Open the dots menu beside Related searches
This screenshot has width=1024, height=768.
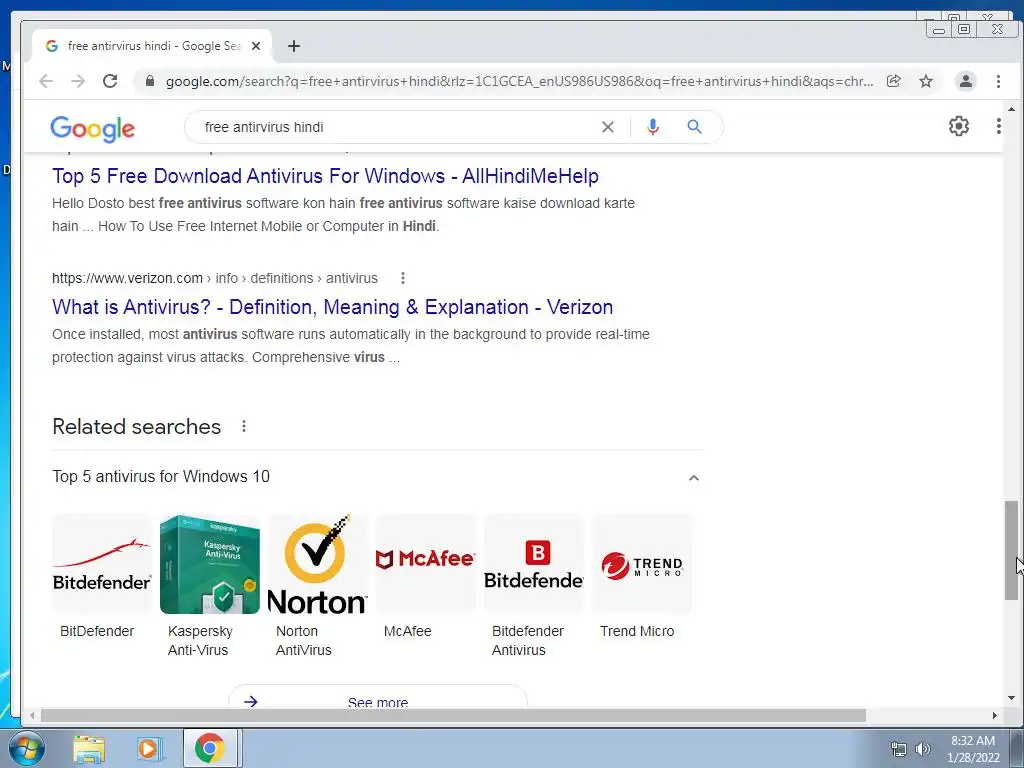[244, 426]
